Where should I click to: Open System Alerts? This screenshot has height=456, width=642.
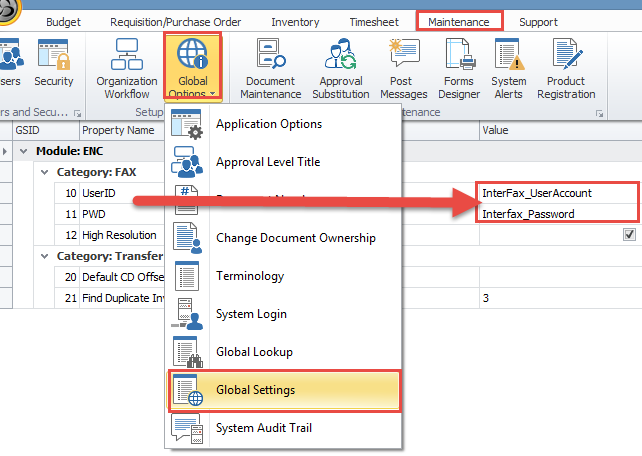508,66
